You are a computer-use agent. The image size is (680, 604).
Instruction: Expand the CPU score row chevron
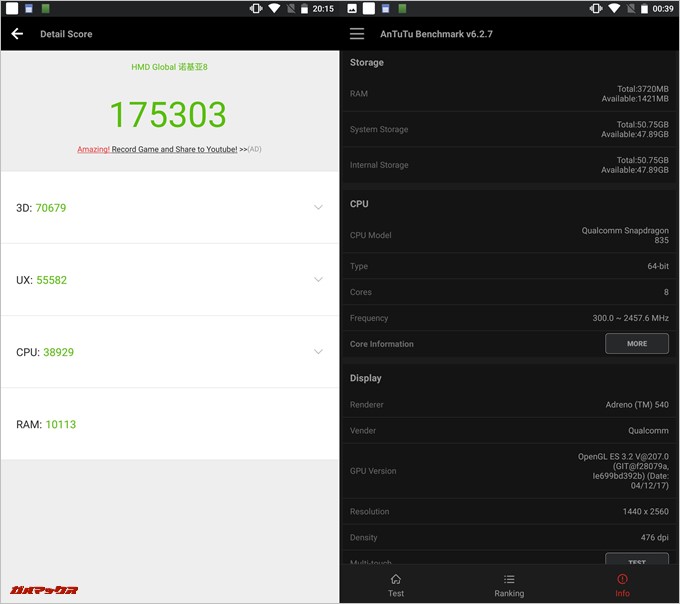(318, 352)
